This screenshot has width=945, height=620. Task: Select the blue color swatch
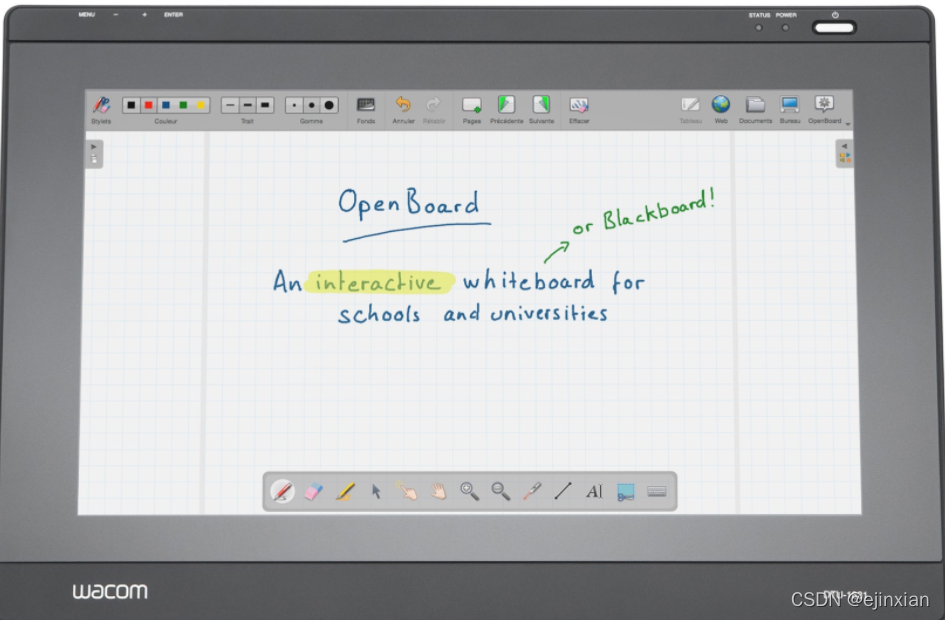click(166, 105)
